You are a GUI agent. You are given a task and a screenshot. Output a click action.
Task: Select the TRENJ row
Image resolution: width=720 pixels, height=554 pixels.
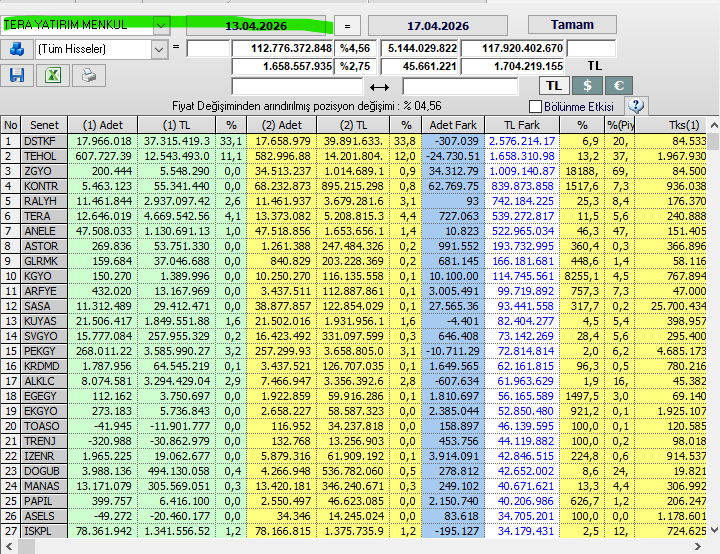point(353,441)
